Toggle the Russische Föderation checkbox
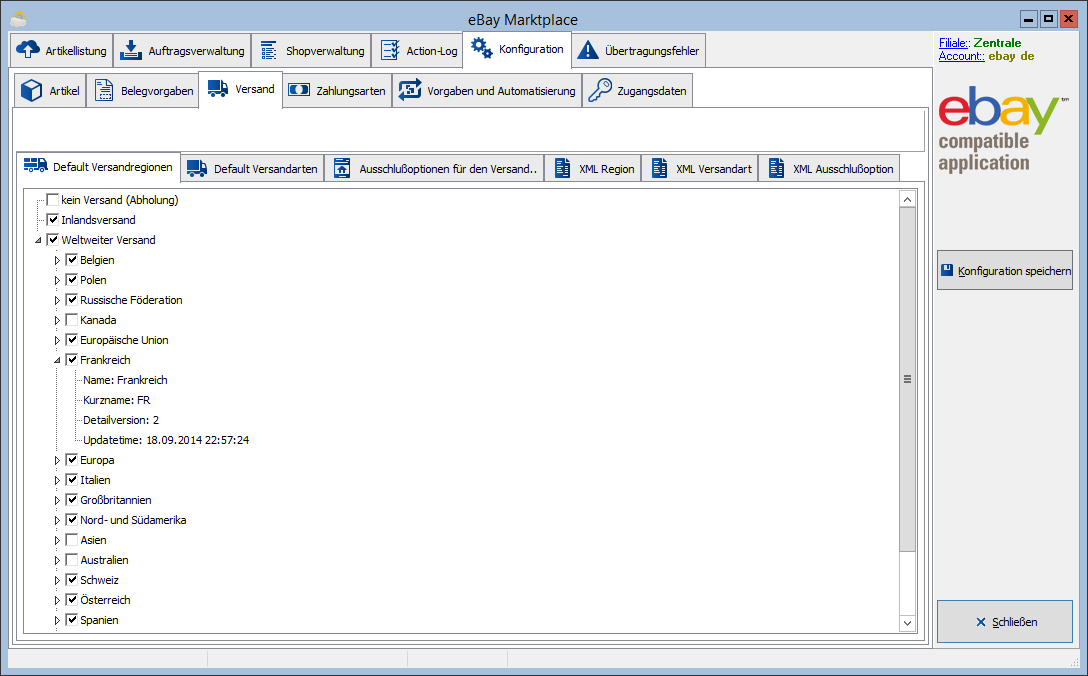 [x=71, y=300]
